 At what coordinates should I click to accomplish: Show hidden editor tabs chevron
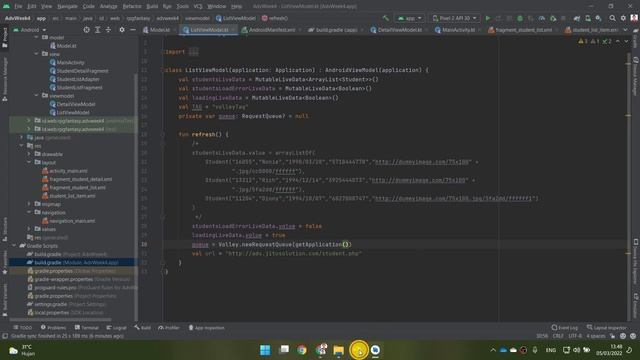(x=625, y=30)
